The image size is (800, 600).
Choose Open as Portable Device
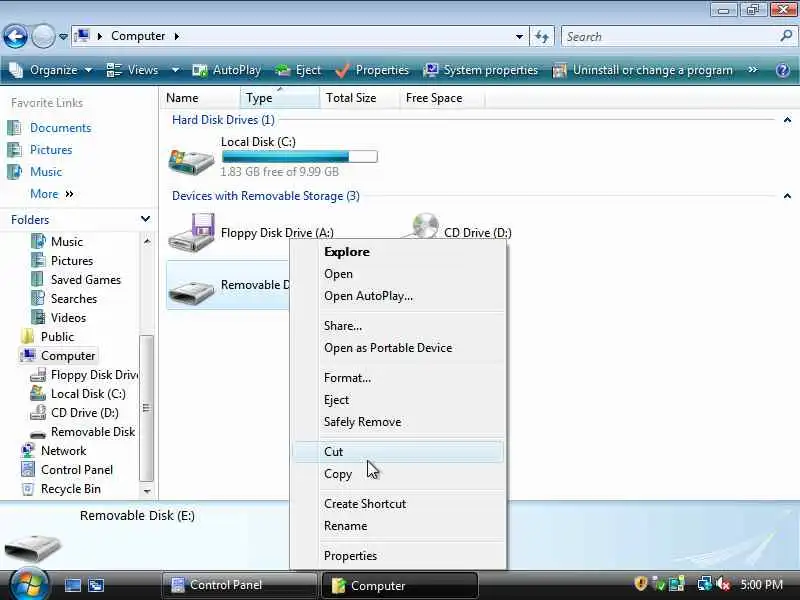(x=398, y=348)
